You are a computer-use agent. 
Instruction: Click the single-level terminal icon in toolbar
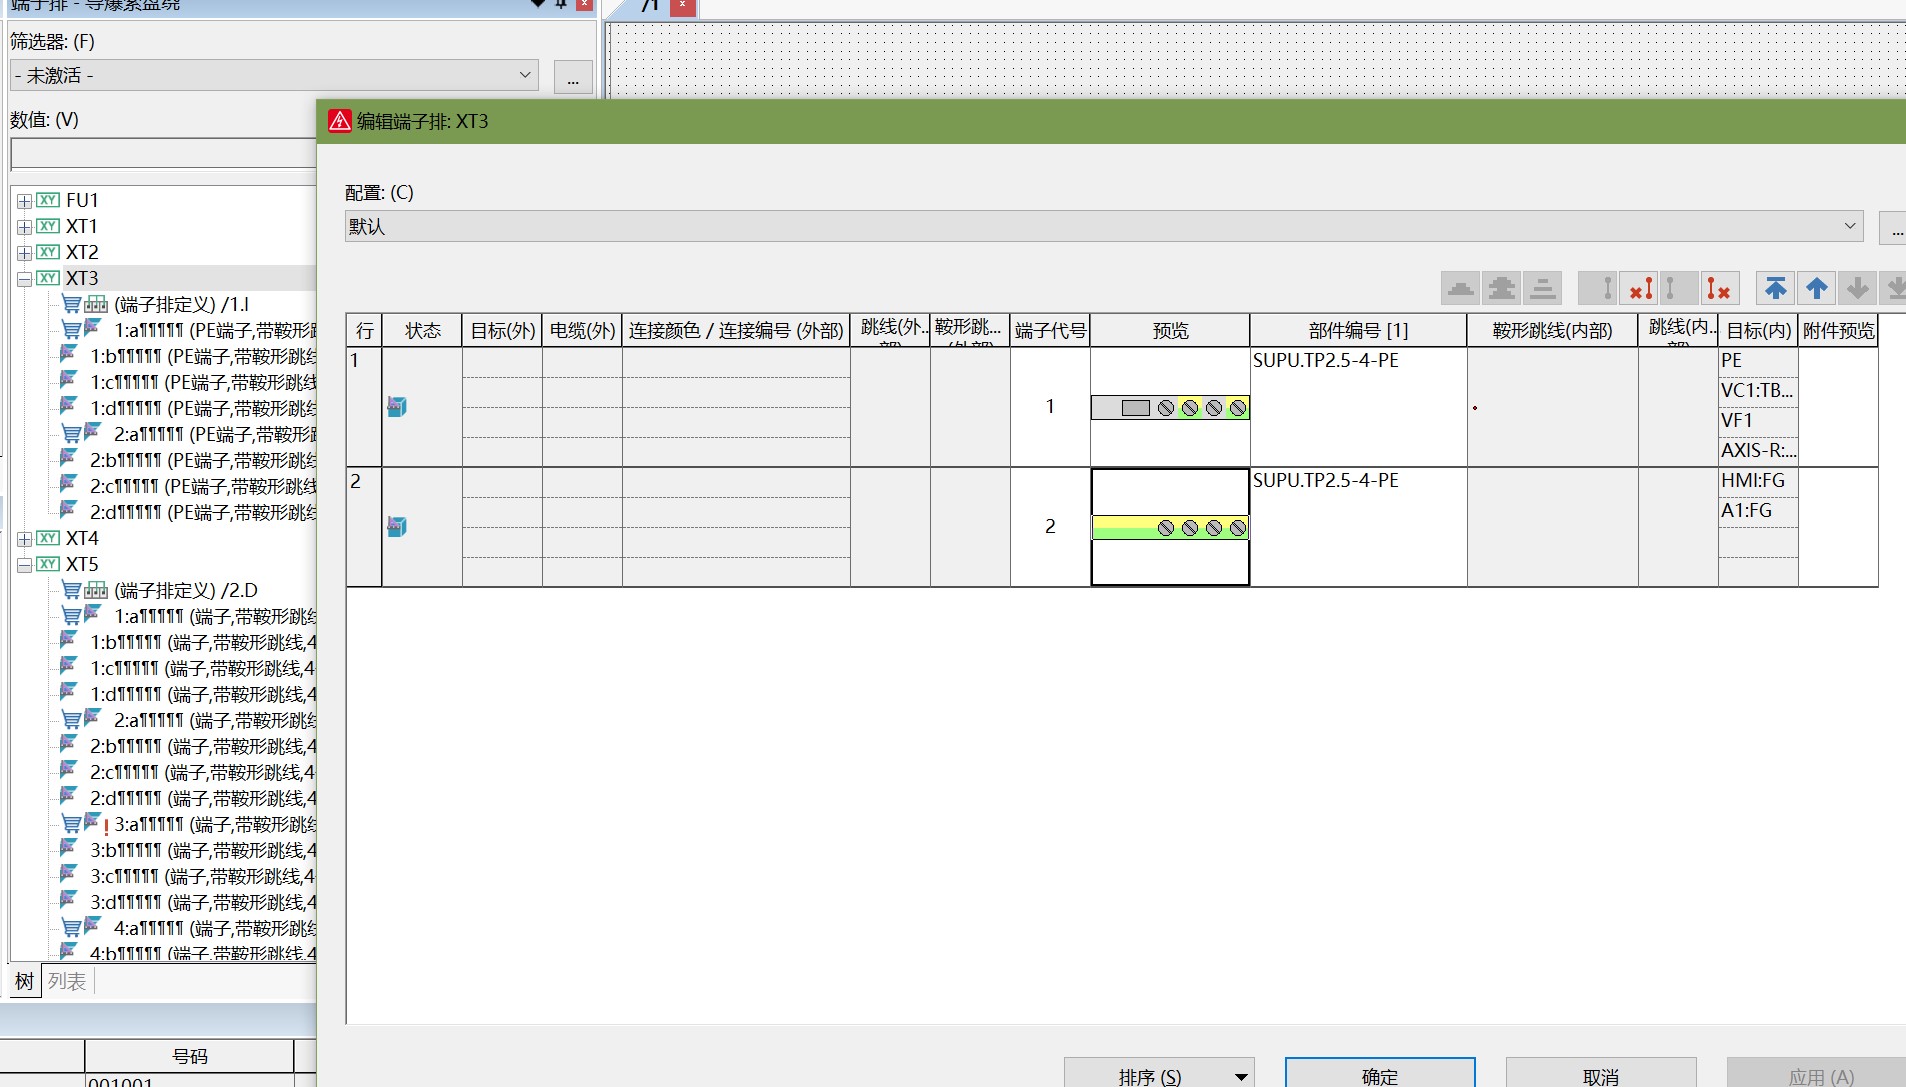[1460, 289]
